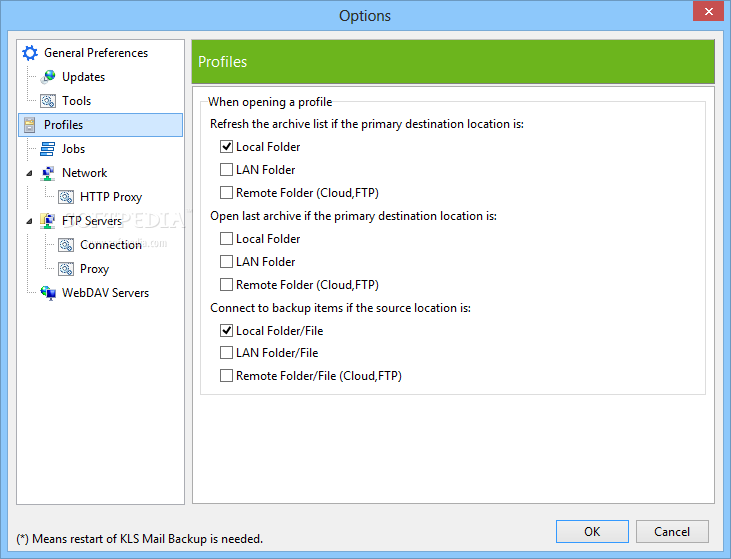Check Remote Folder under Open last archive
The height and width of the screenshot is (559, 731).
click(x=226, y=284)
